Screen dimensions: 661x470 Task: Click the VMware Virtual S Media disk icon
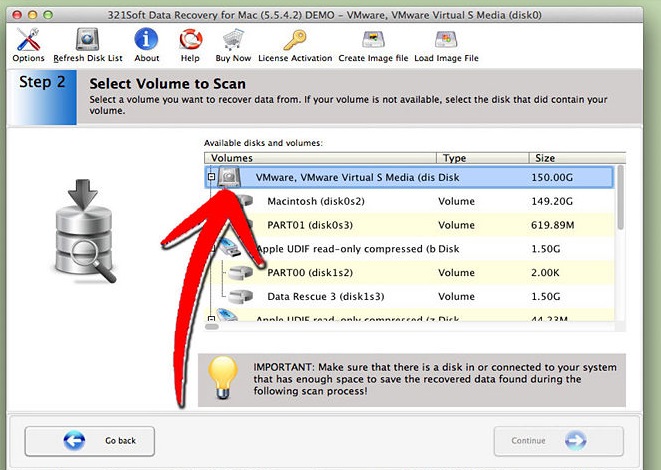click(229, 177)
